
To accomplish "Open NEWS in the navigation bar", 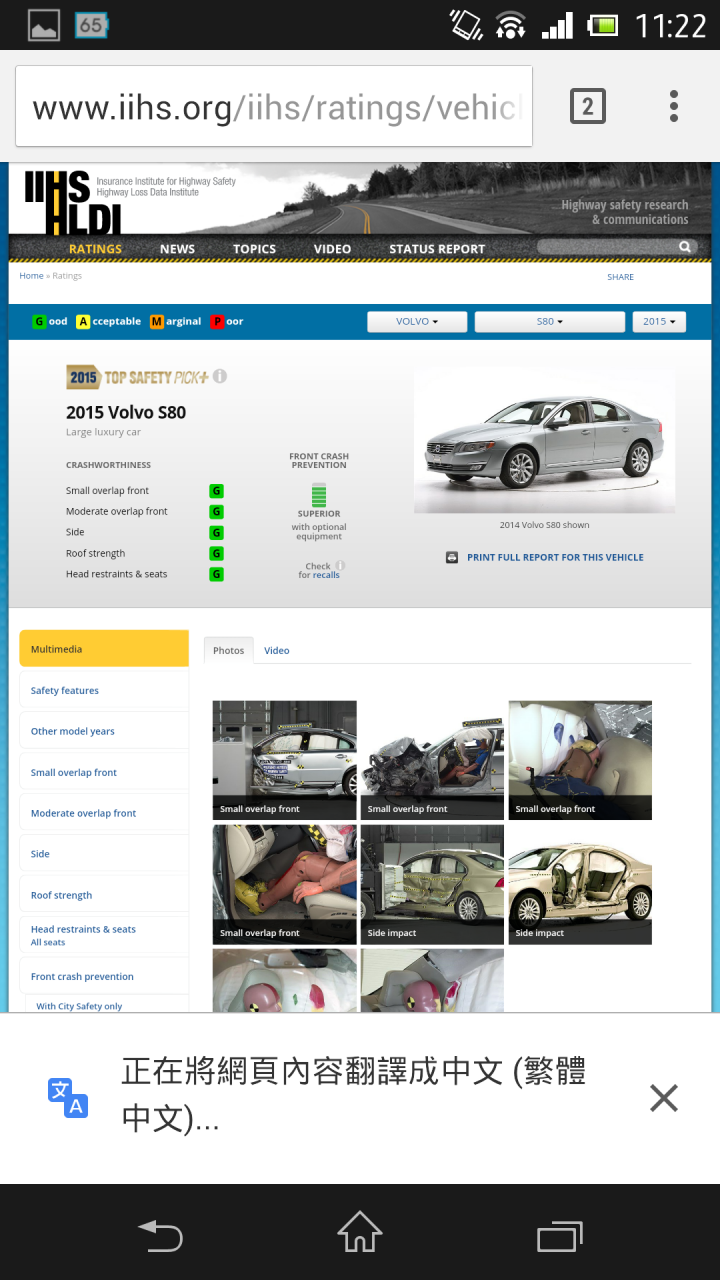I will coord(177,249).
